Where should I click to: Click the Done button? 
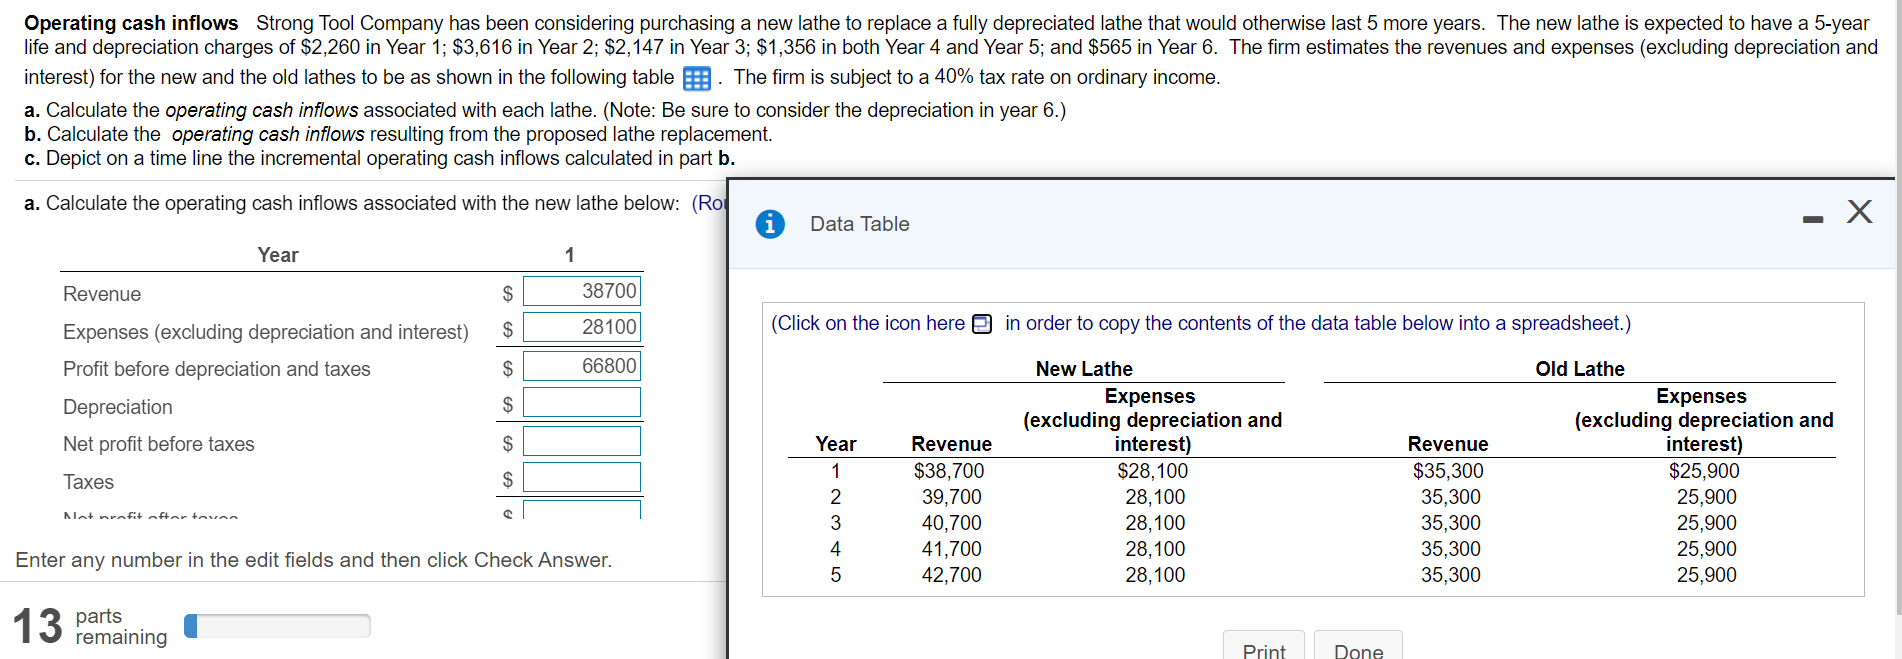pyautogui.click(x=1357, y=651)
